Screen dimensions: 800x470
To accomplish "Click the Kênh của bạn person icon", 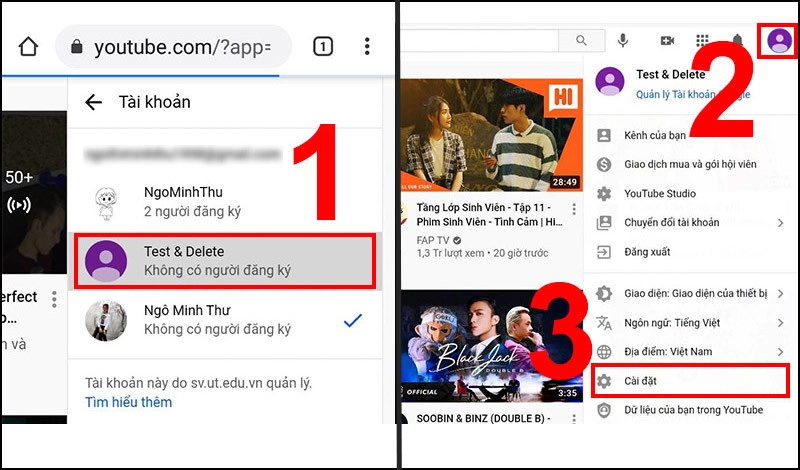I will 604,135.
